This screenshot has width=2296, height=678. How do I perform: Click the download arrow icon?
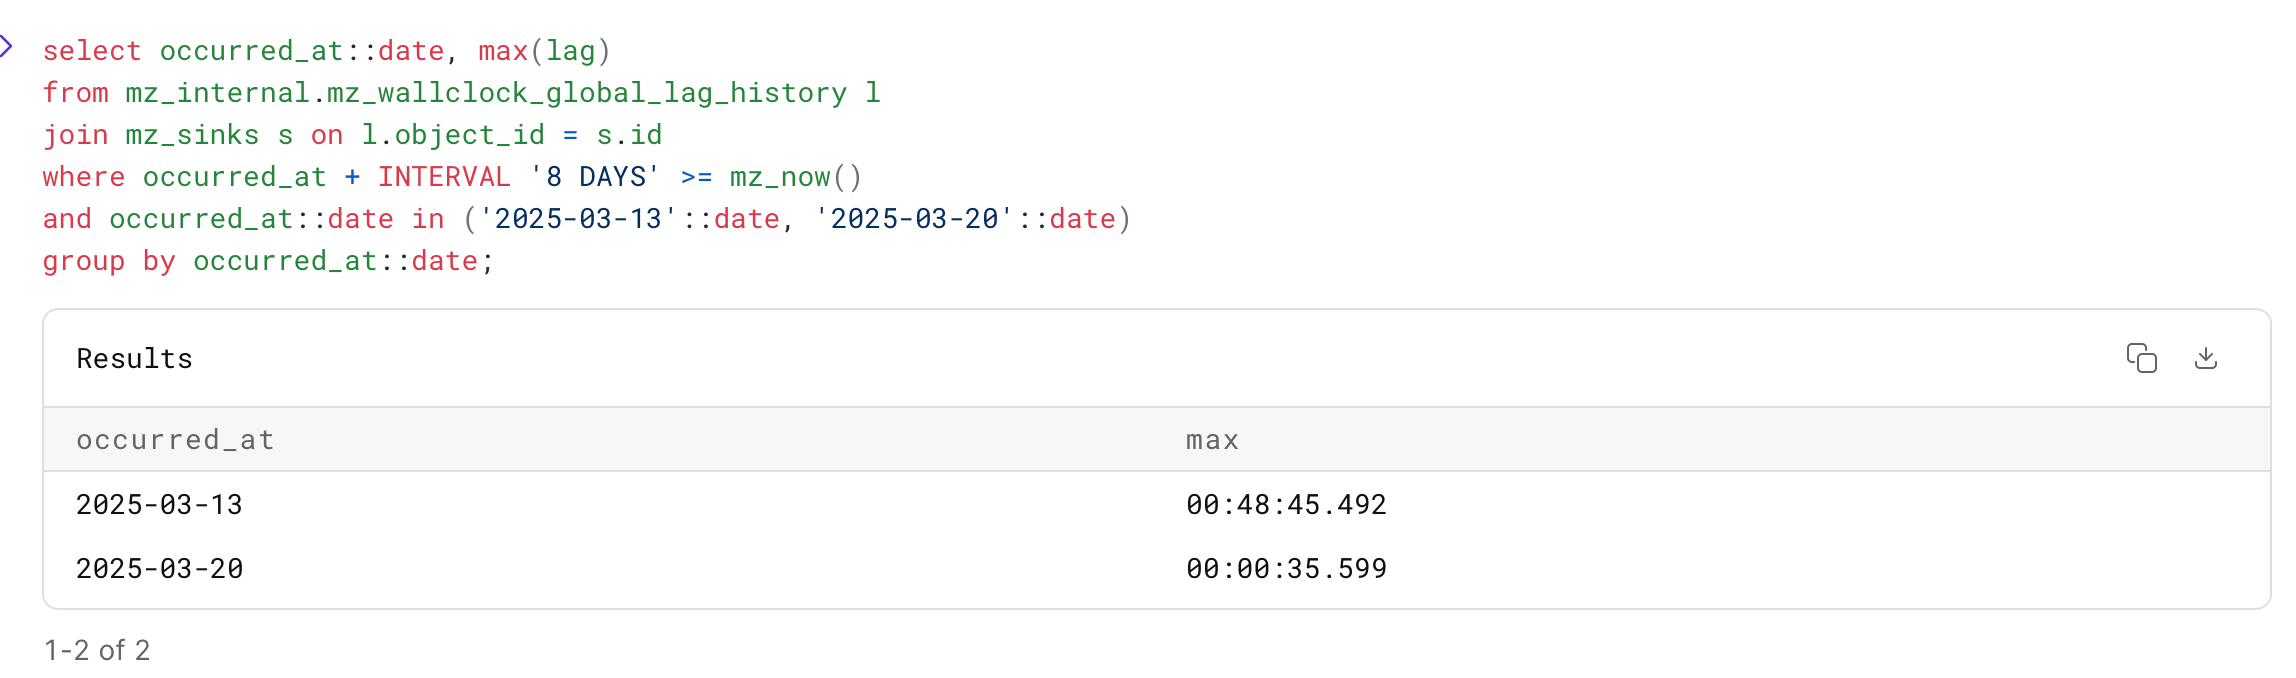(2207, 358)
